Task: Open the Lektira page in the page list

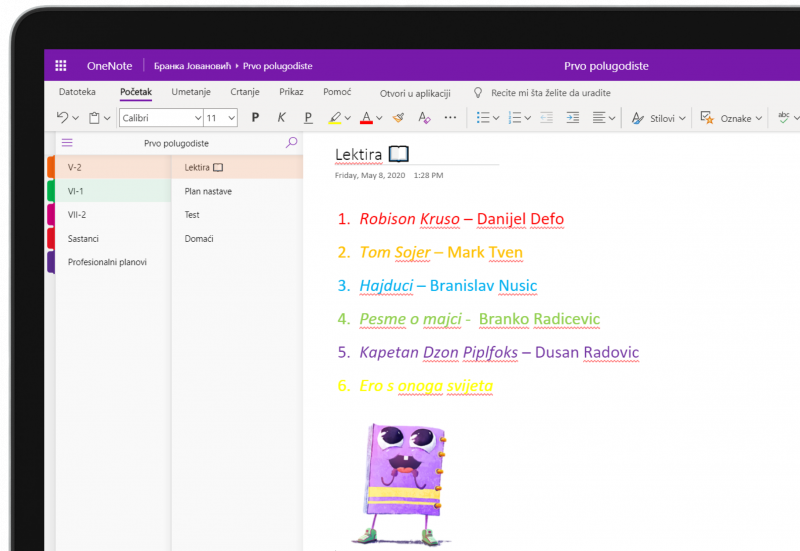Action: click(237, 167)
